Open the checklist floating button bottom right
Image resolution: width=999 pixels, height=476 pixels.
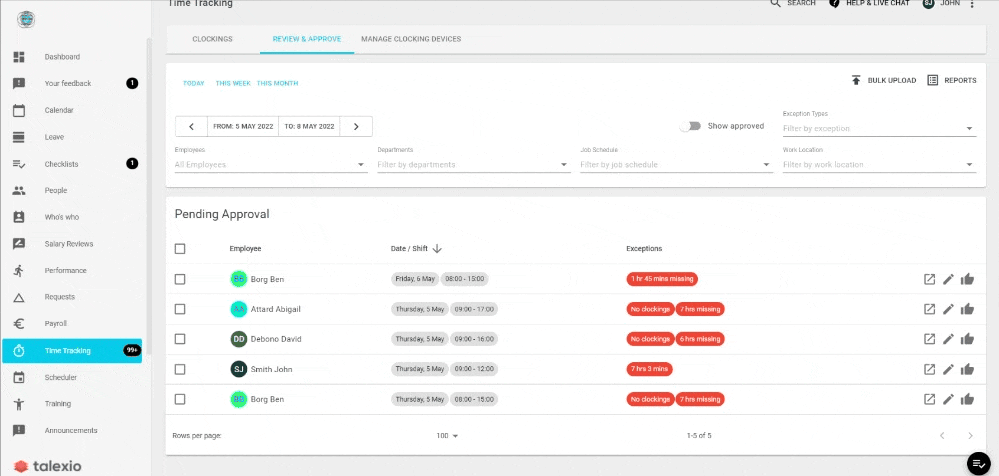point(979,463)
